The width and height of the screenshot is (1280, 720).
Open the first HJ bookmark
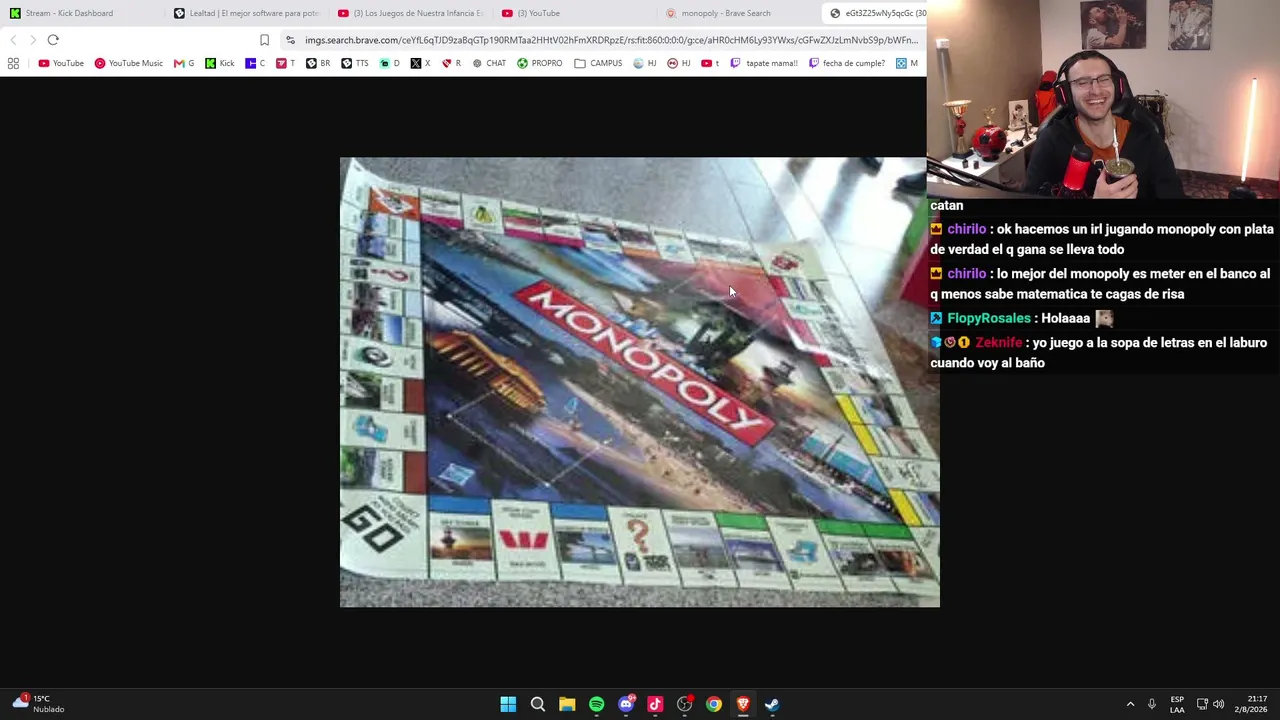pyautogui.click(x=645, y=63)
